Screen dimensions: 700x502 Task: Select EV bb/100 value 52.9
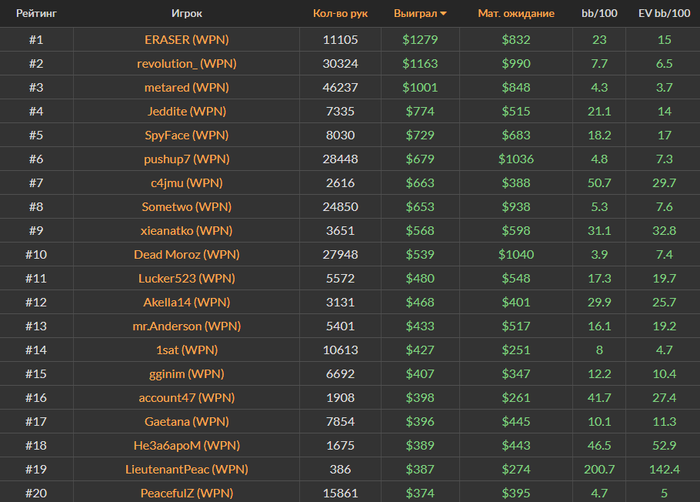coord(664,446)
